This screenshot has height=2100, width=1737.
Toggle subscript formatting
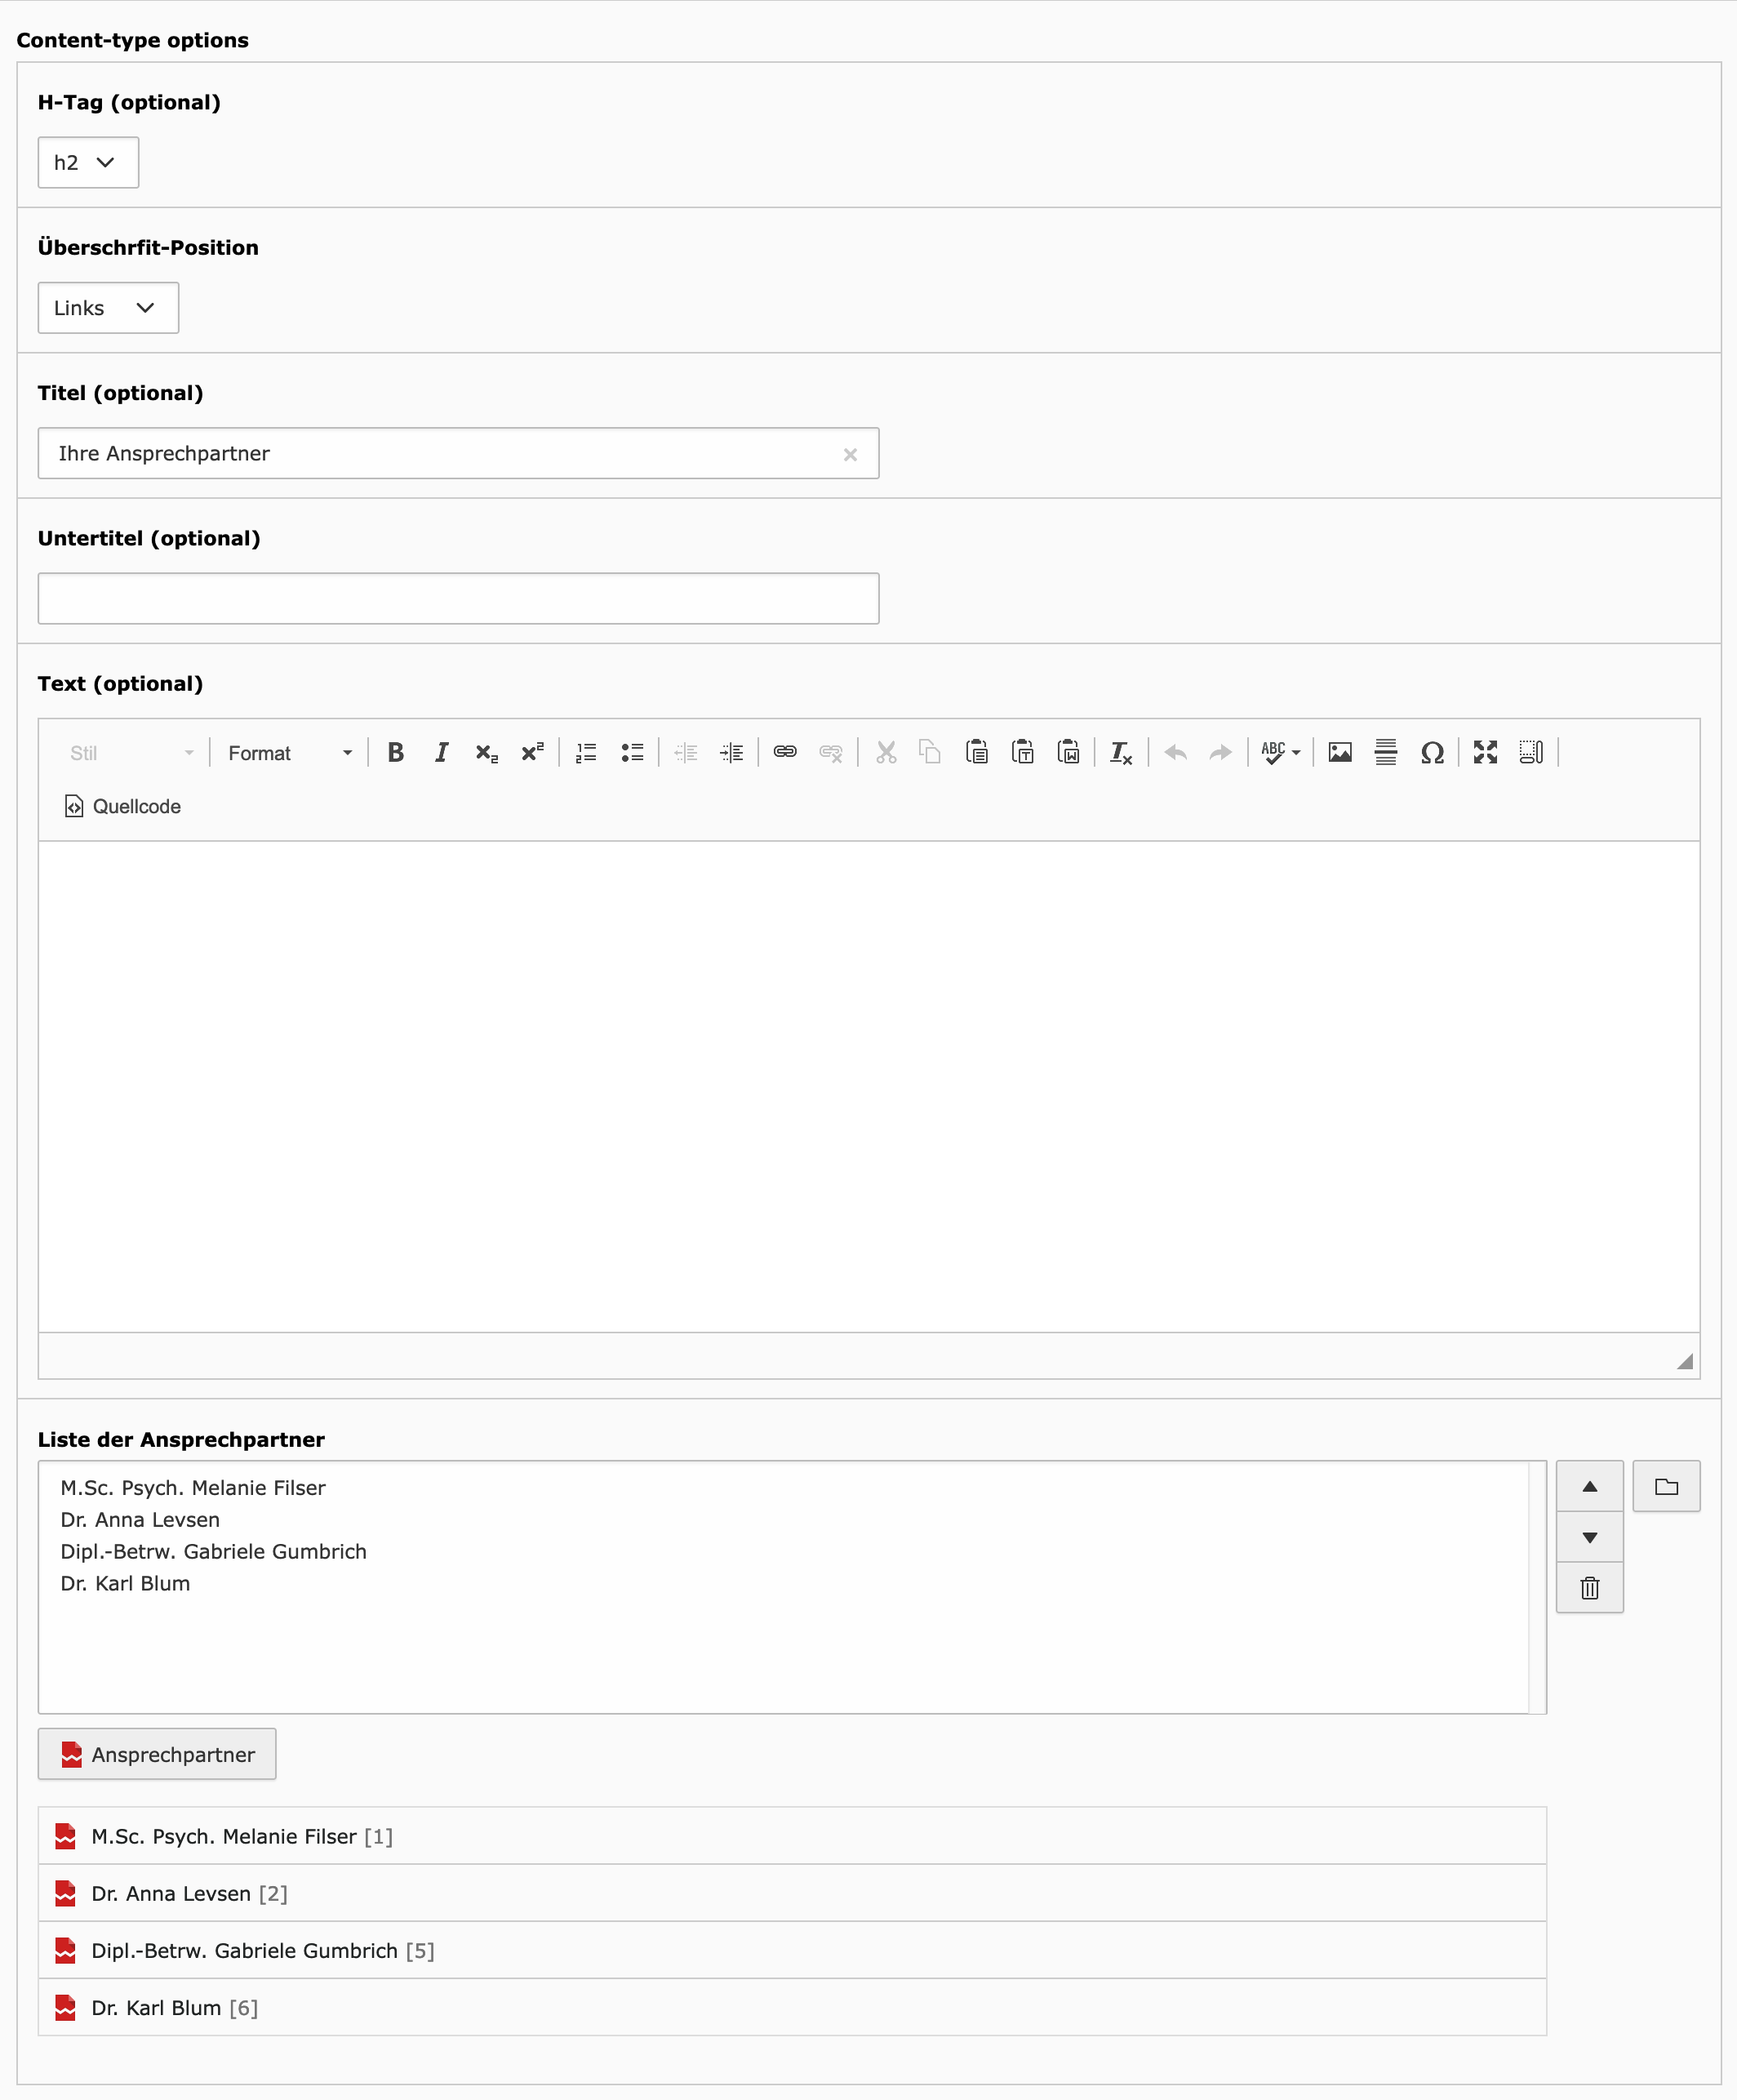(x=487, y=752)
